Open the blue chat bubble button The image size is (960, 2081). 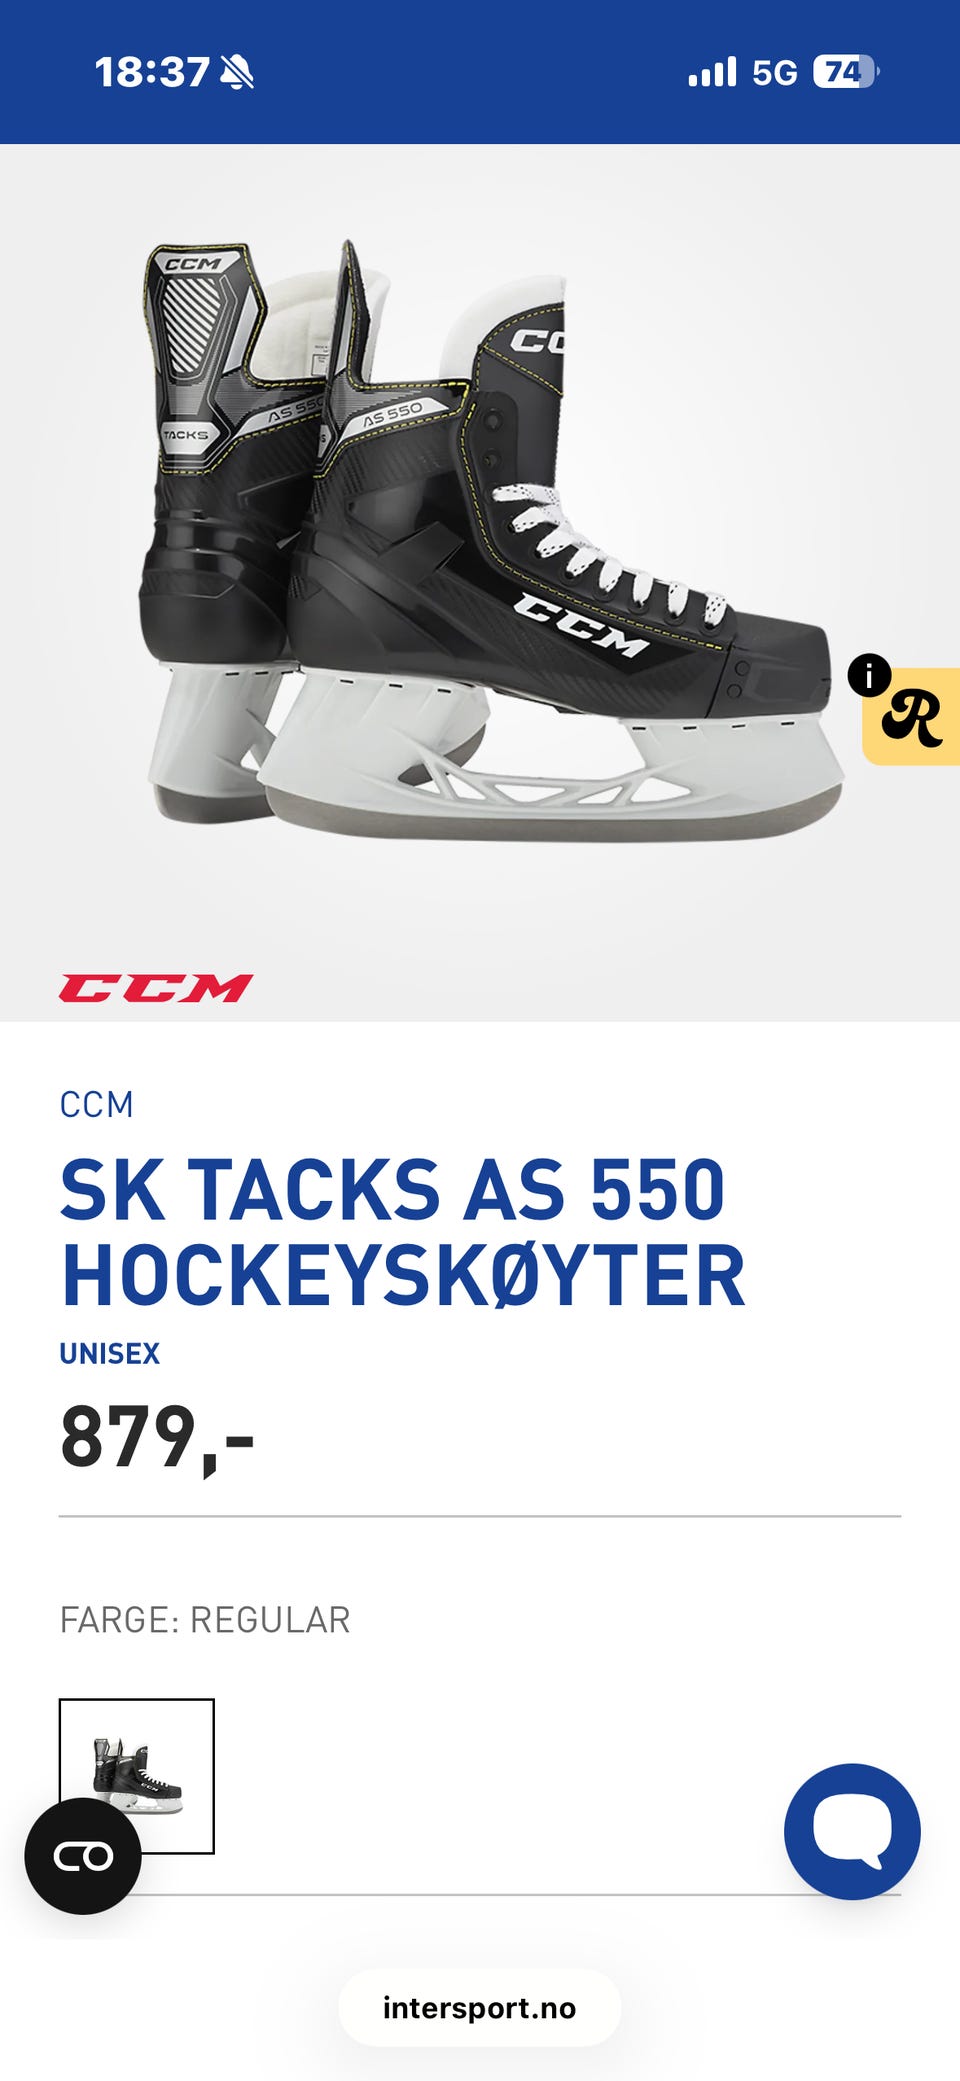pyautogui.click(x=852, y=1831)
